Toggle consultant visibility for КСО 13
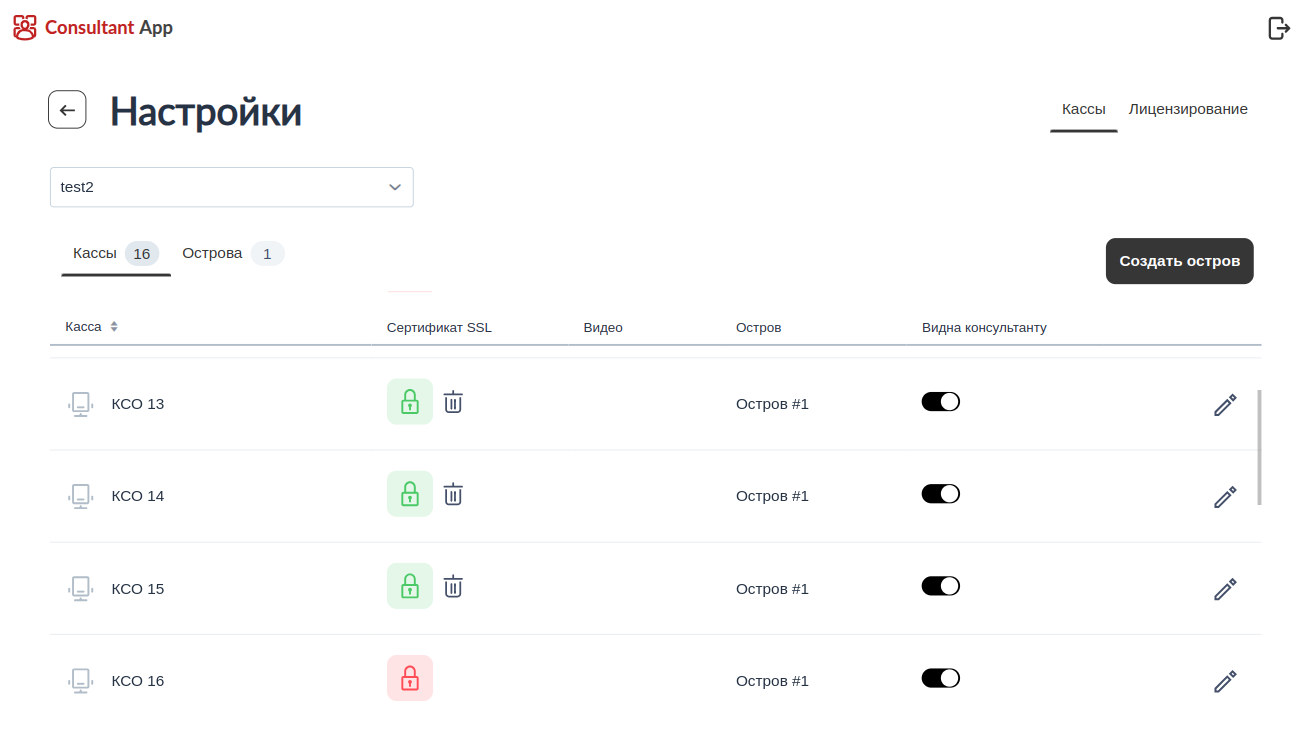Image resolution: width=1311 pixels, height=737 pixels. click(x=940, y=402)
